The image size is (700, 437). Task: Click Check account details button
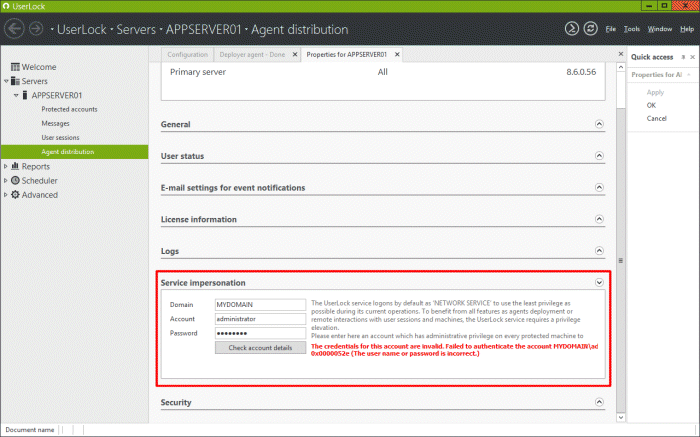click(260, 347)
